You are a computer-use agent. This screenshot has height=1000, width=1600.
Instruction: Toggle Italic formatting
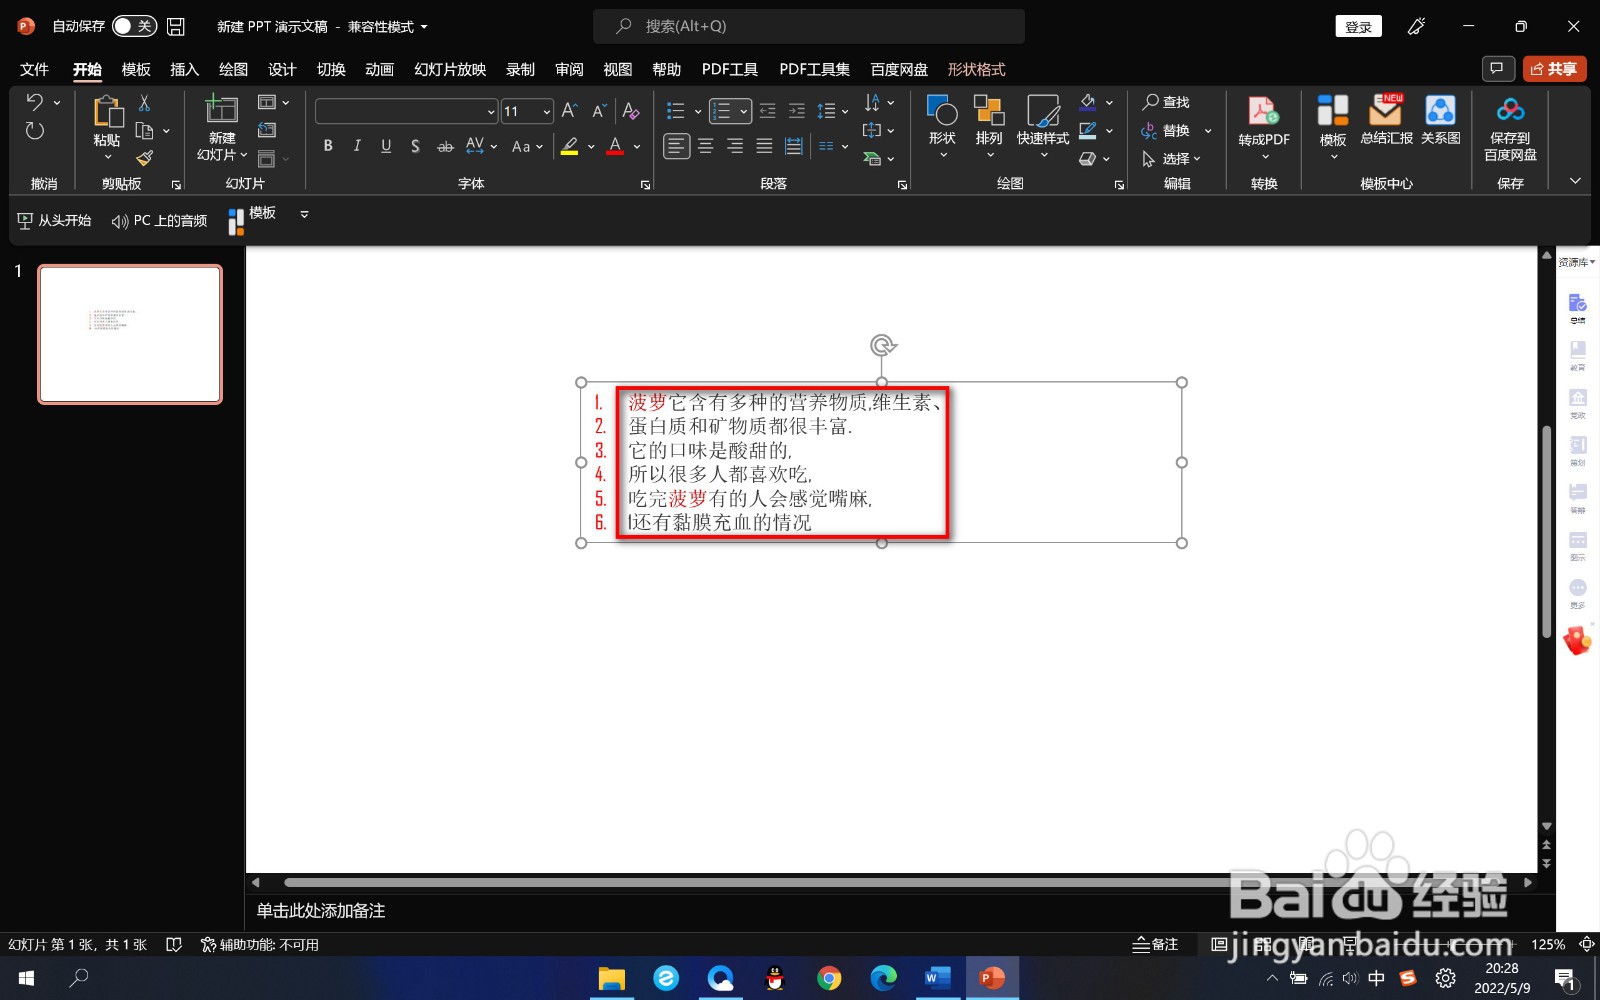pos(357,146)
